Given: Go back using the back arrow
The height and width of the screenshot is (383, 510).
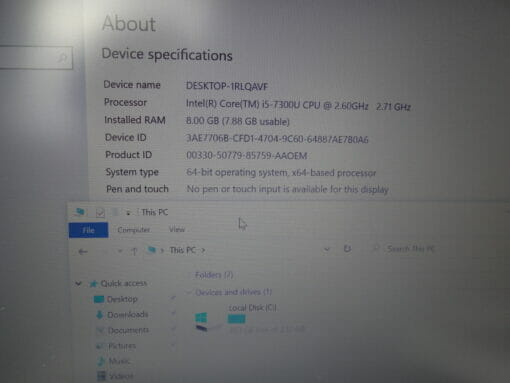Looking at the screenshot, I should click(x=83, y=251).
